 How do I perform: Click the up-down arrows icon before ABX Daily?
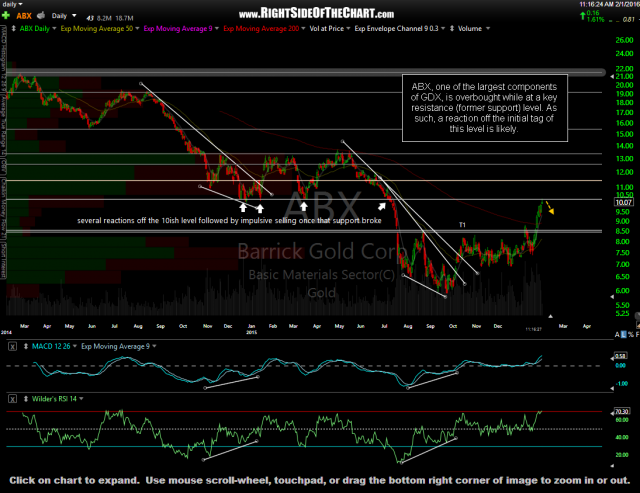(x=13, y=29)
